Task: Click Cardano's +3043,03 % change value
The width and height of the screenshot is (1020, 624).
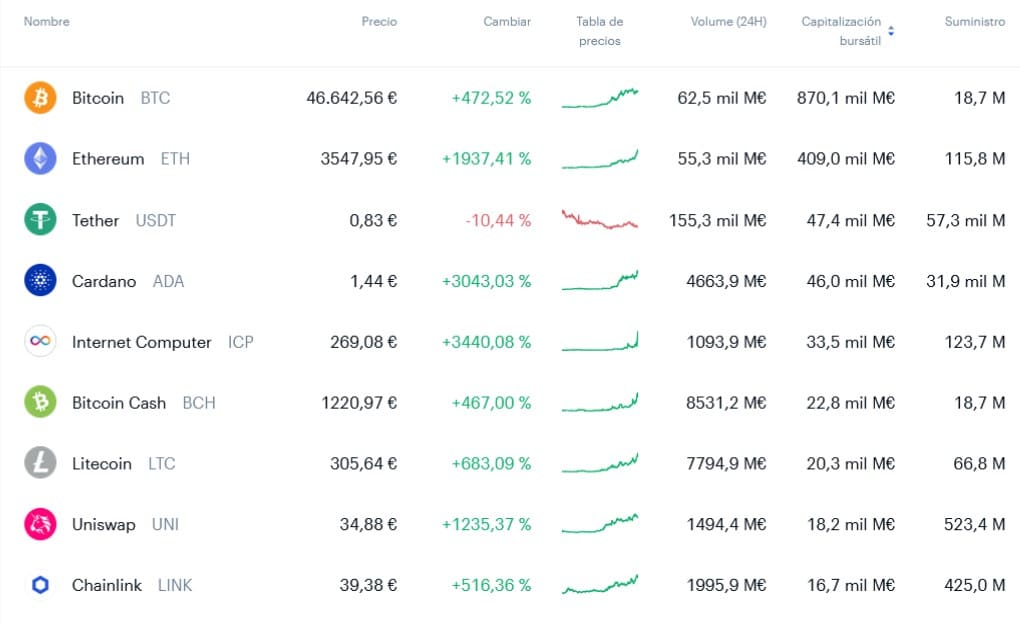Action: [486, 281]
